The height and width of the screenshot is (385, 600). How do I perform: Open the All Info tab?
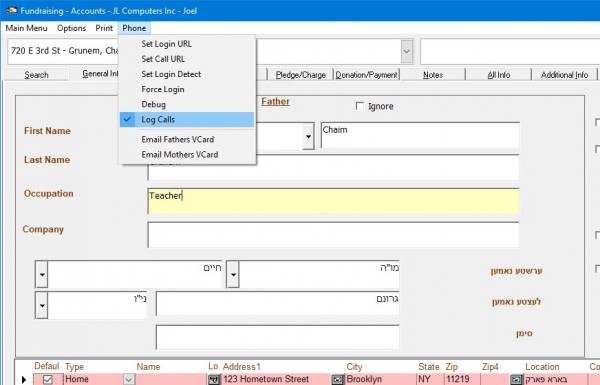click(x=499, y=75)
